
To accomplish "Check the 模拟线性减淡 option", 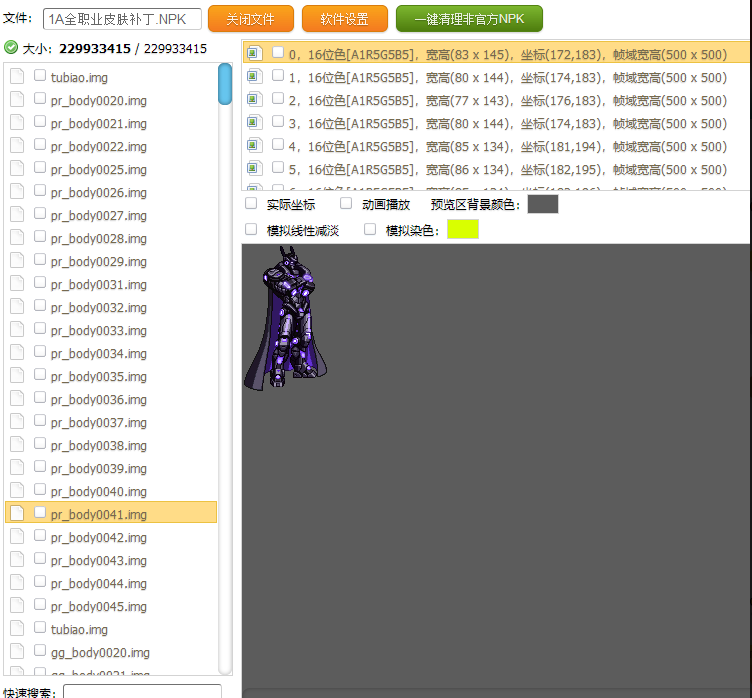I will 251,230.
